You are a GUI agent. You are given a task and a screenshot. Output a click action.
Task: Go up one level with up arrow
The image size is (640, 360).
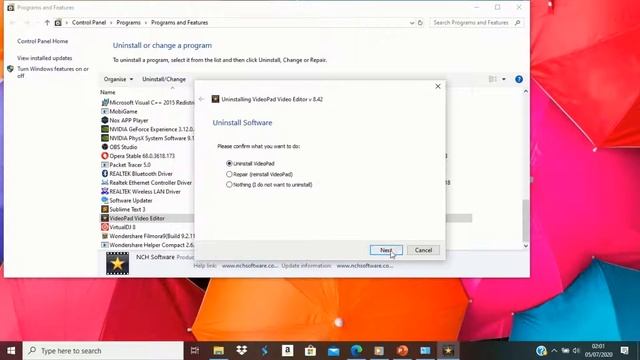47,22
